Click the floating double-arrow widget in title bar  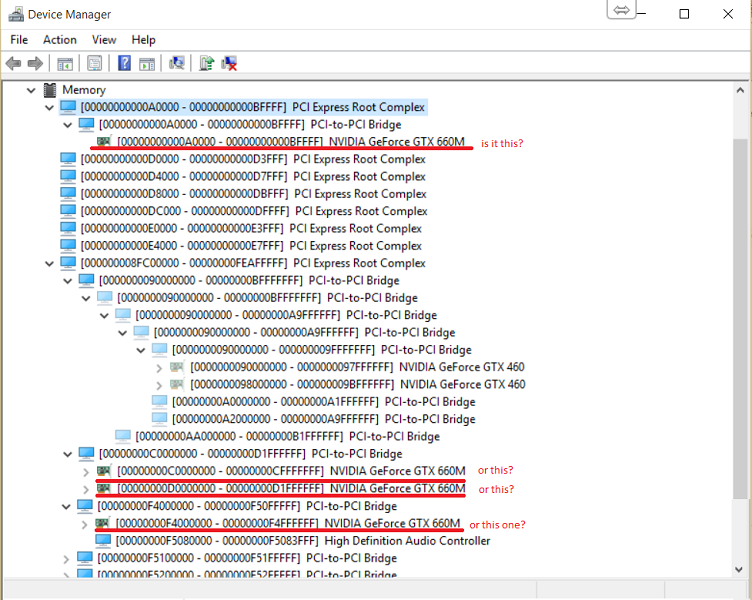(x=622, y=10)
